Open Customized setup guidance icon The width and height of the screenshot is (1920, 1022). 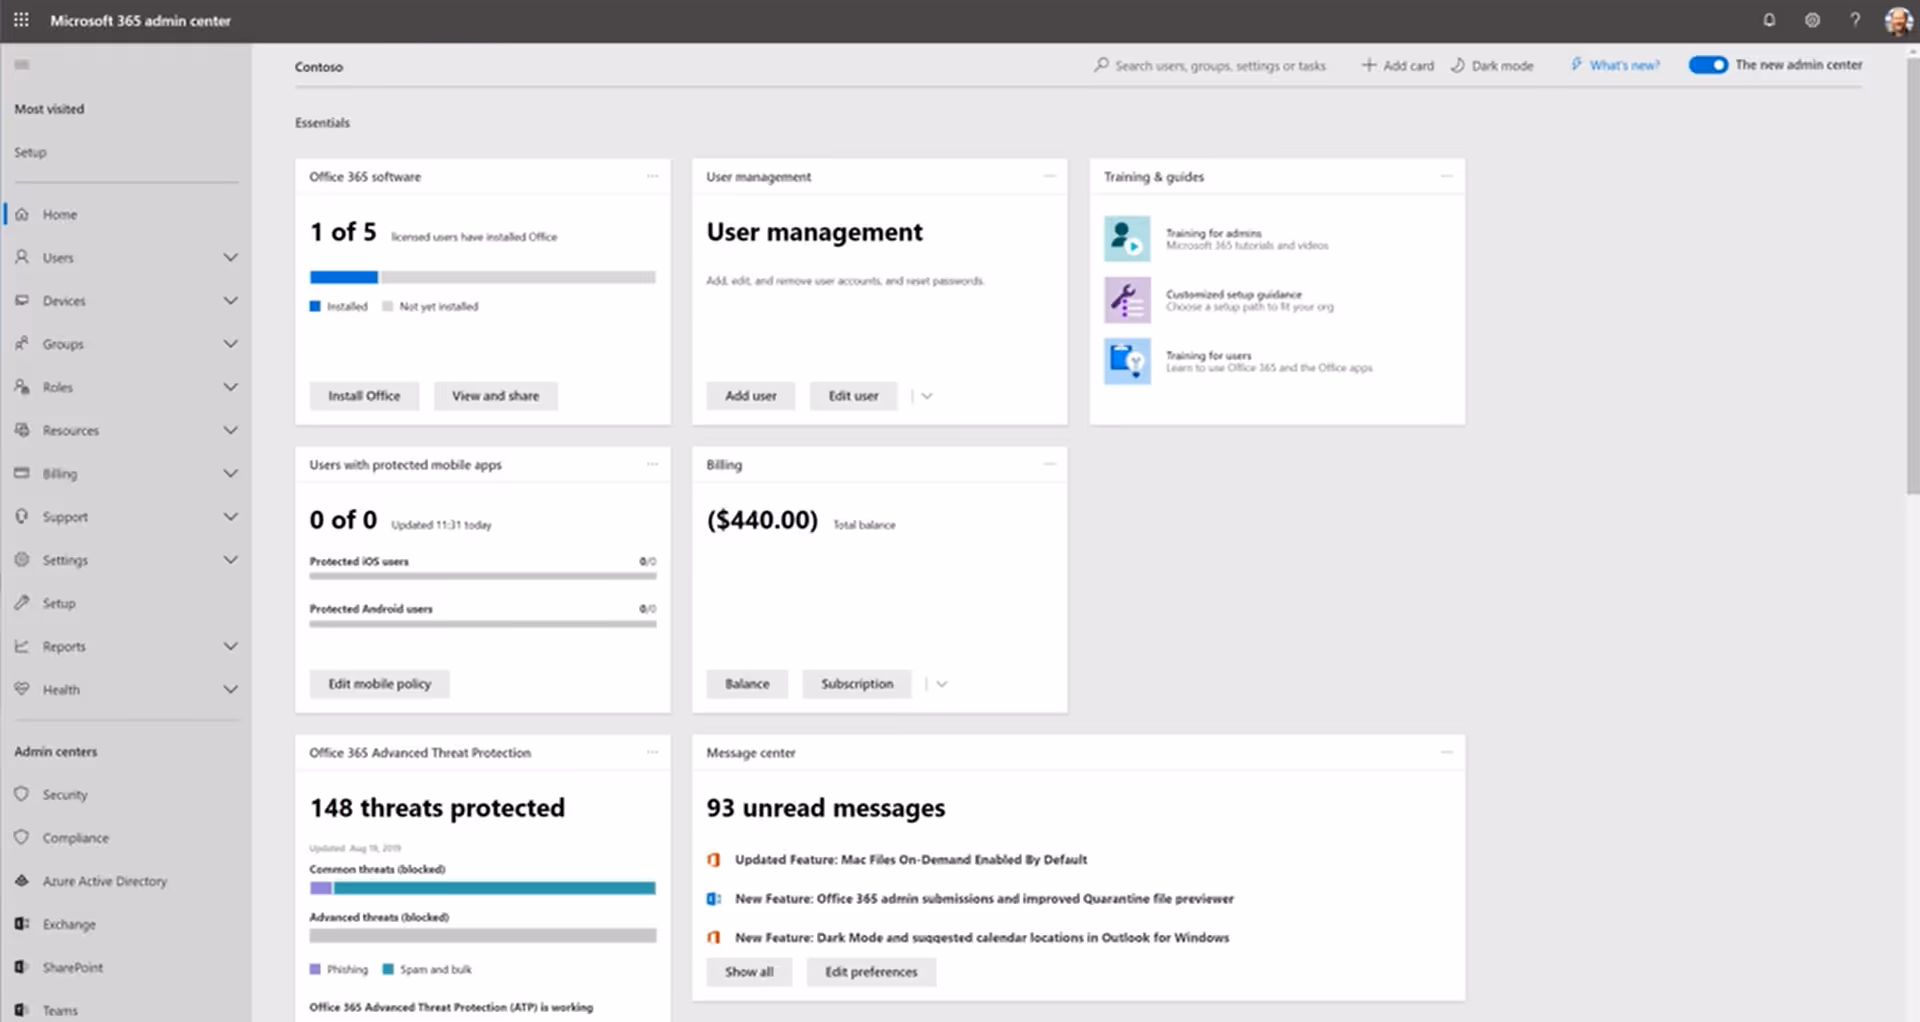point(1127,300)
